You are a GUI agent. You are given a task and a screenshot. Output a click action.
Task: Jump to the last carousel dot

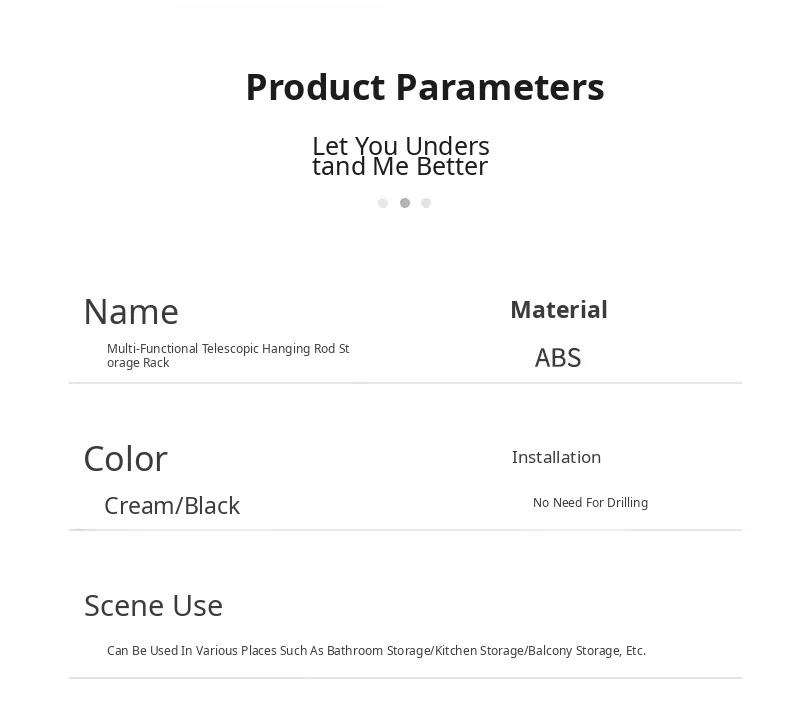pyautogui.click(x=426, y=203)
